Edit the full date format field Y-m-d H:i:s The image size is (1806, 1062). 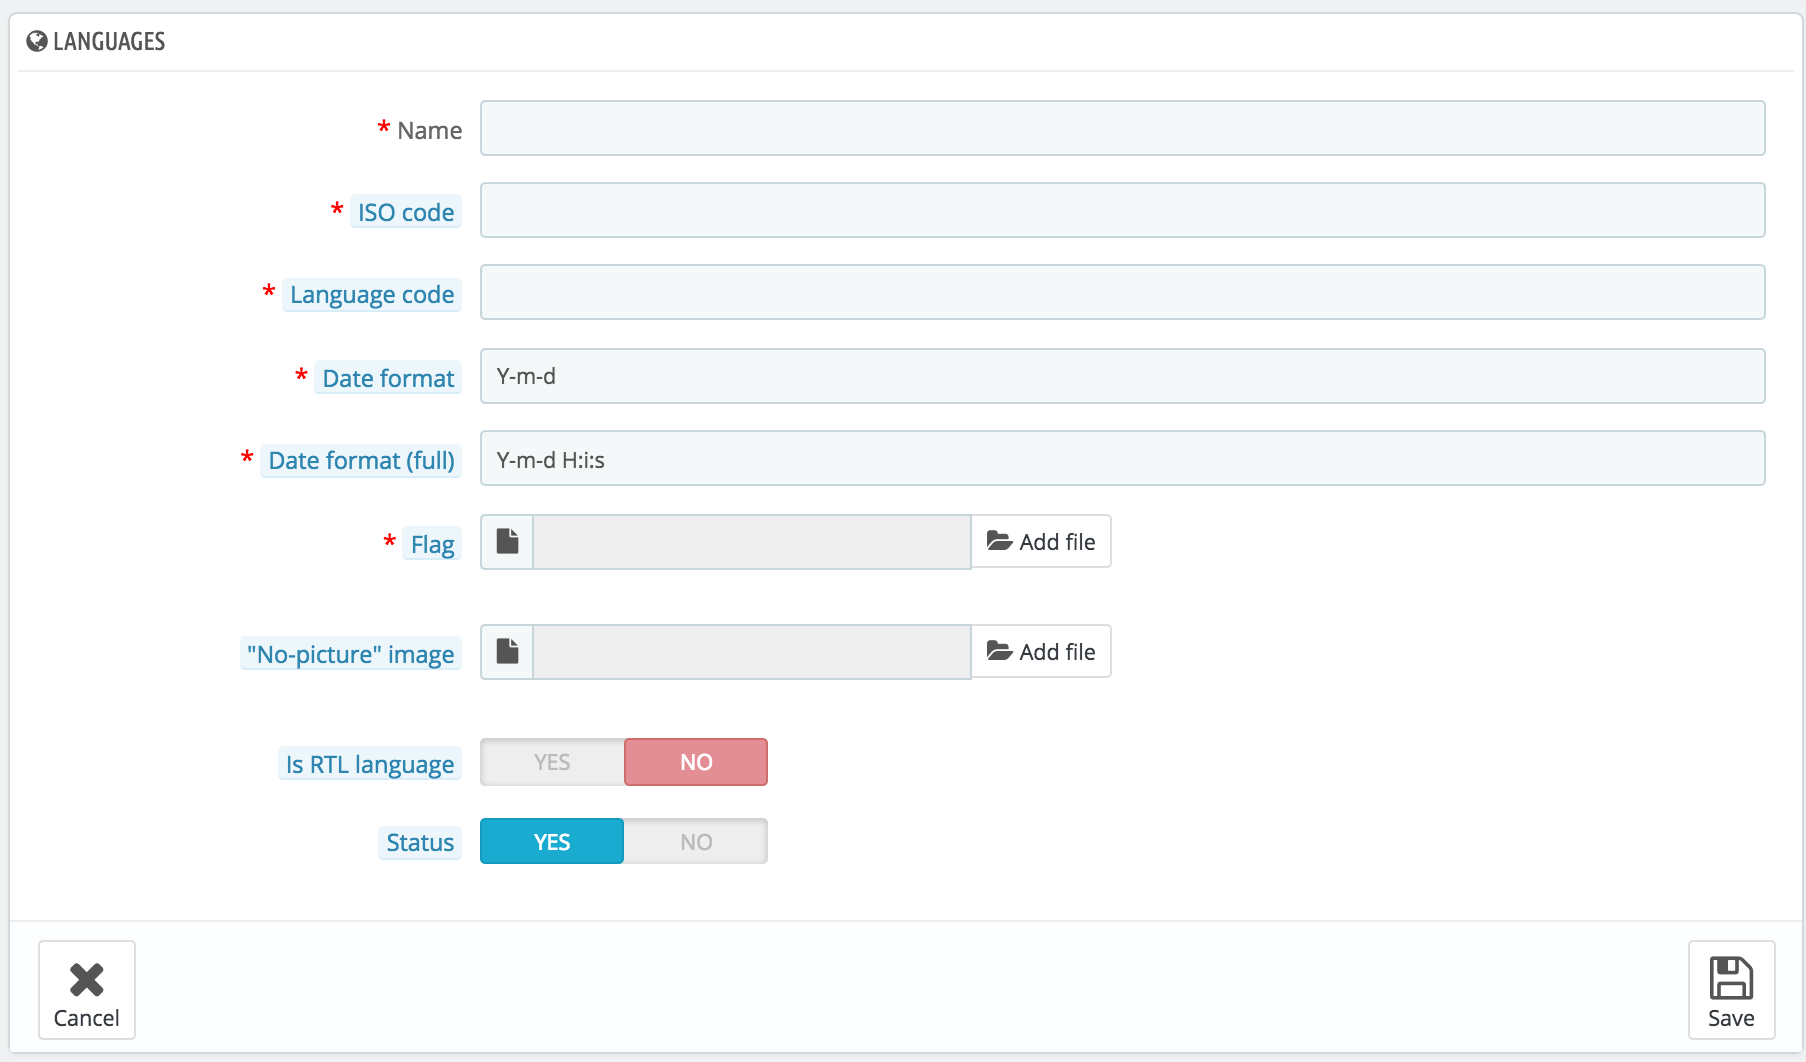pos(1122,458)
